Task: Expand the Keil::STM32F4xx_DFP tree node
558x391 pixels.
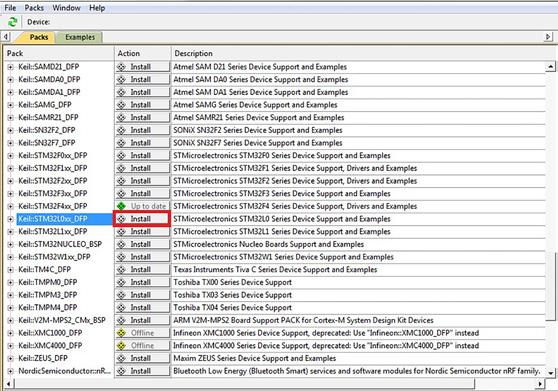Action: pyautogui.click(x=10, y=206)
